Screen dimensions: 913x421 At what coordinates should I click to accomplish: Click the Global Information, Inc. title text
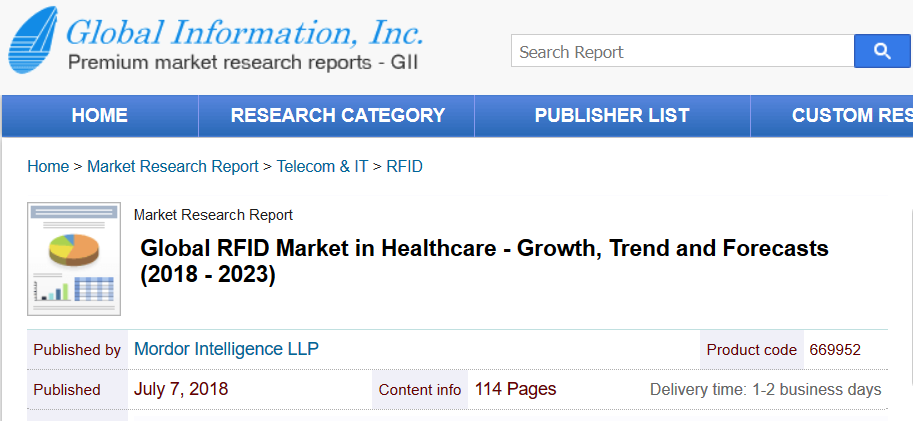coord(245,32)
